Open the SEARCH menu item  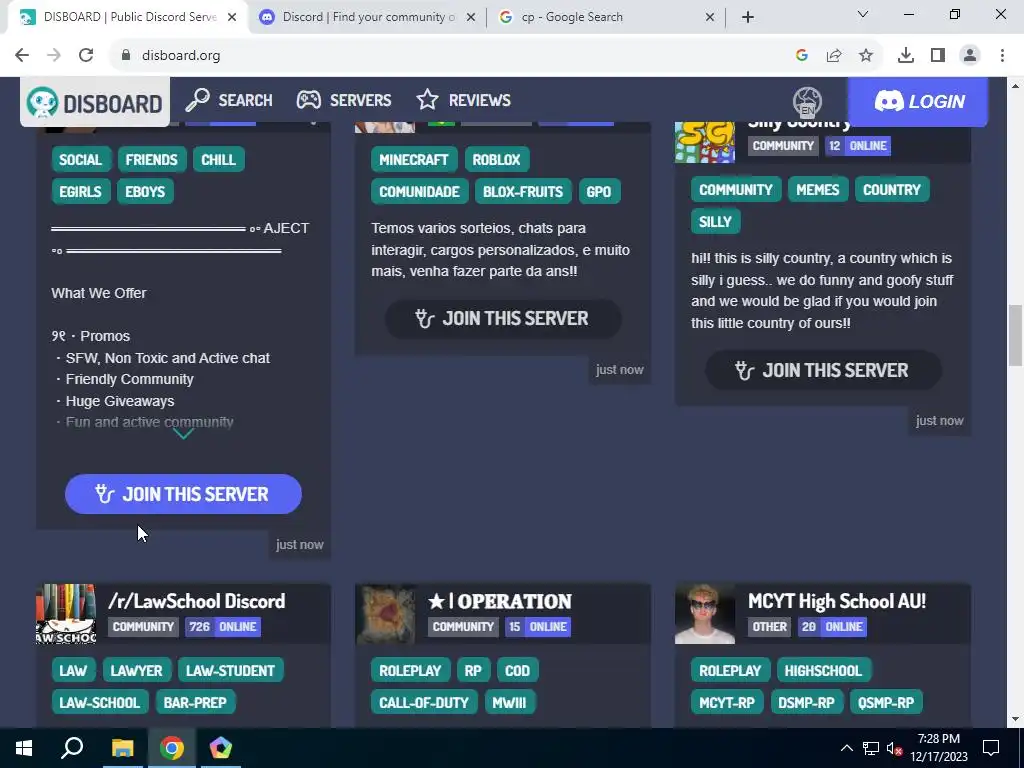click(x=229, y=100)
